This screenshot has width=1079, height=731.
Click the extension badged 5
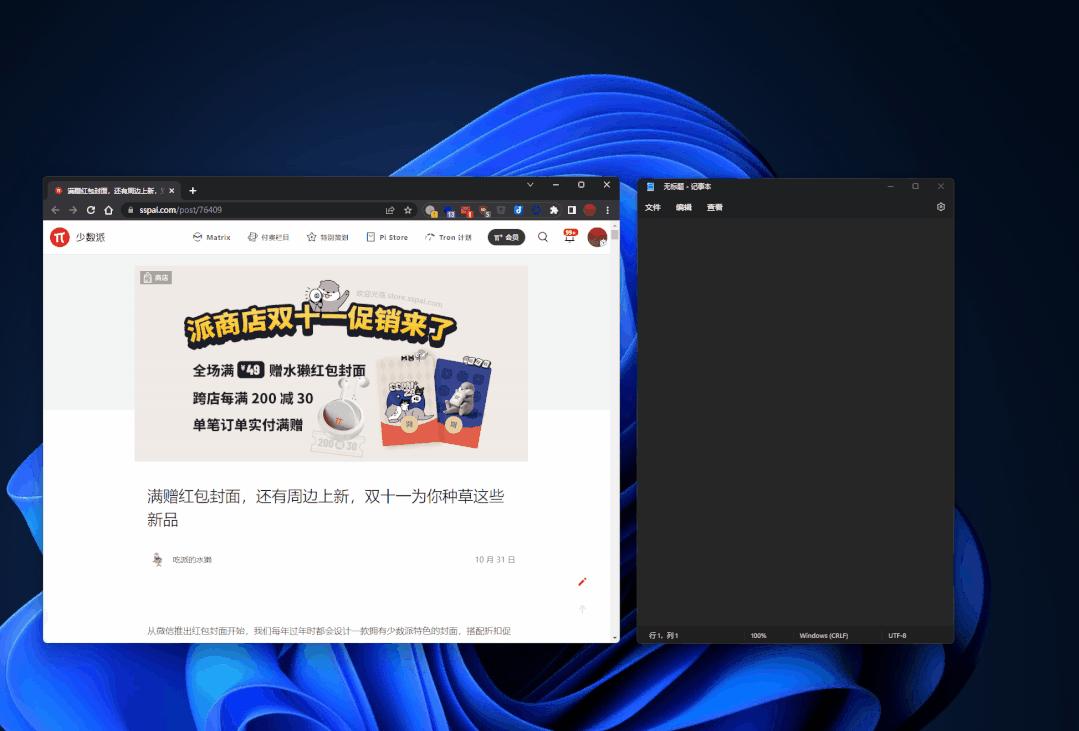(484, 211)
